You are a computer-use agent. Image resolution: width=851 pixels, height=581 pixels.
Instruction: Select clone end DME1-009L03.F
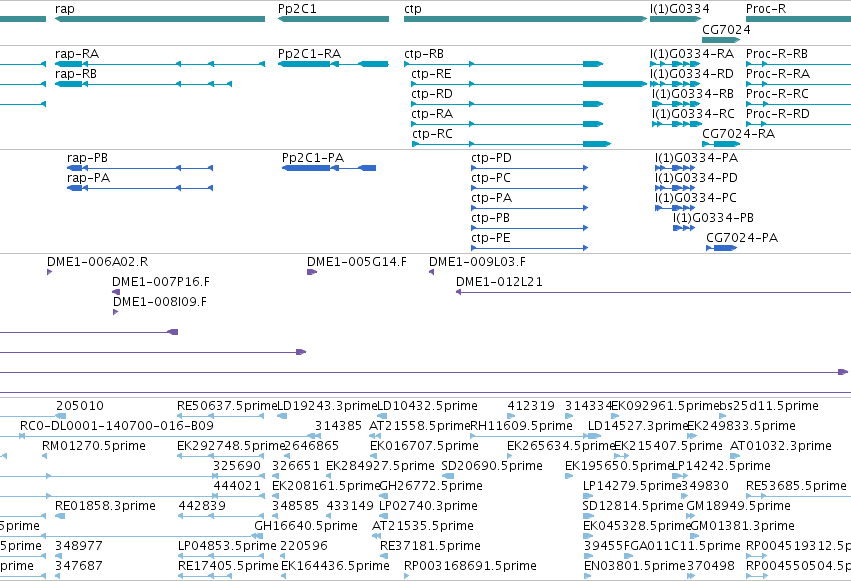478,262
